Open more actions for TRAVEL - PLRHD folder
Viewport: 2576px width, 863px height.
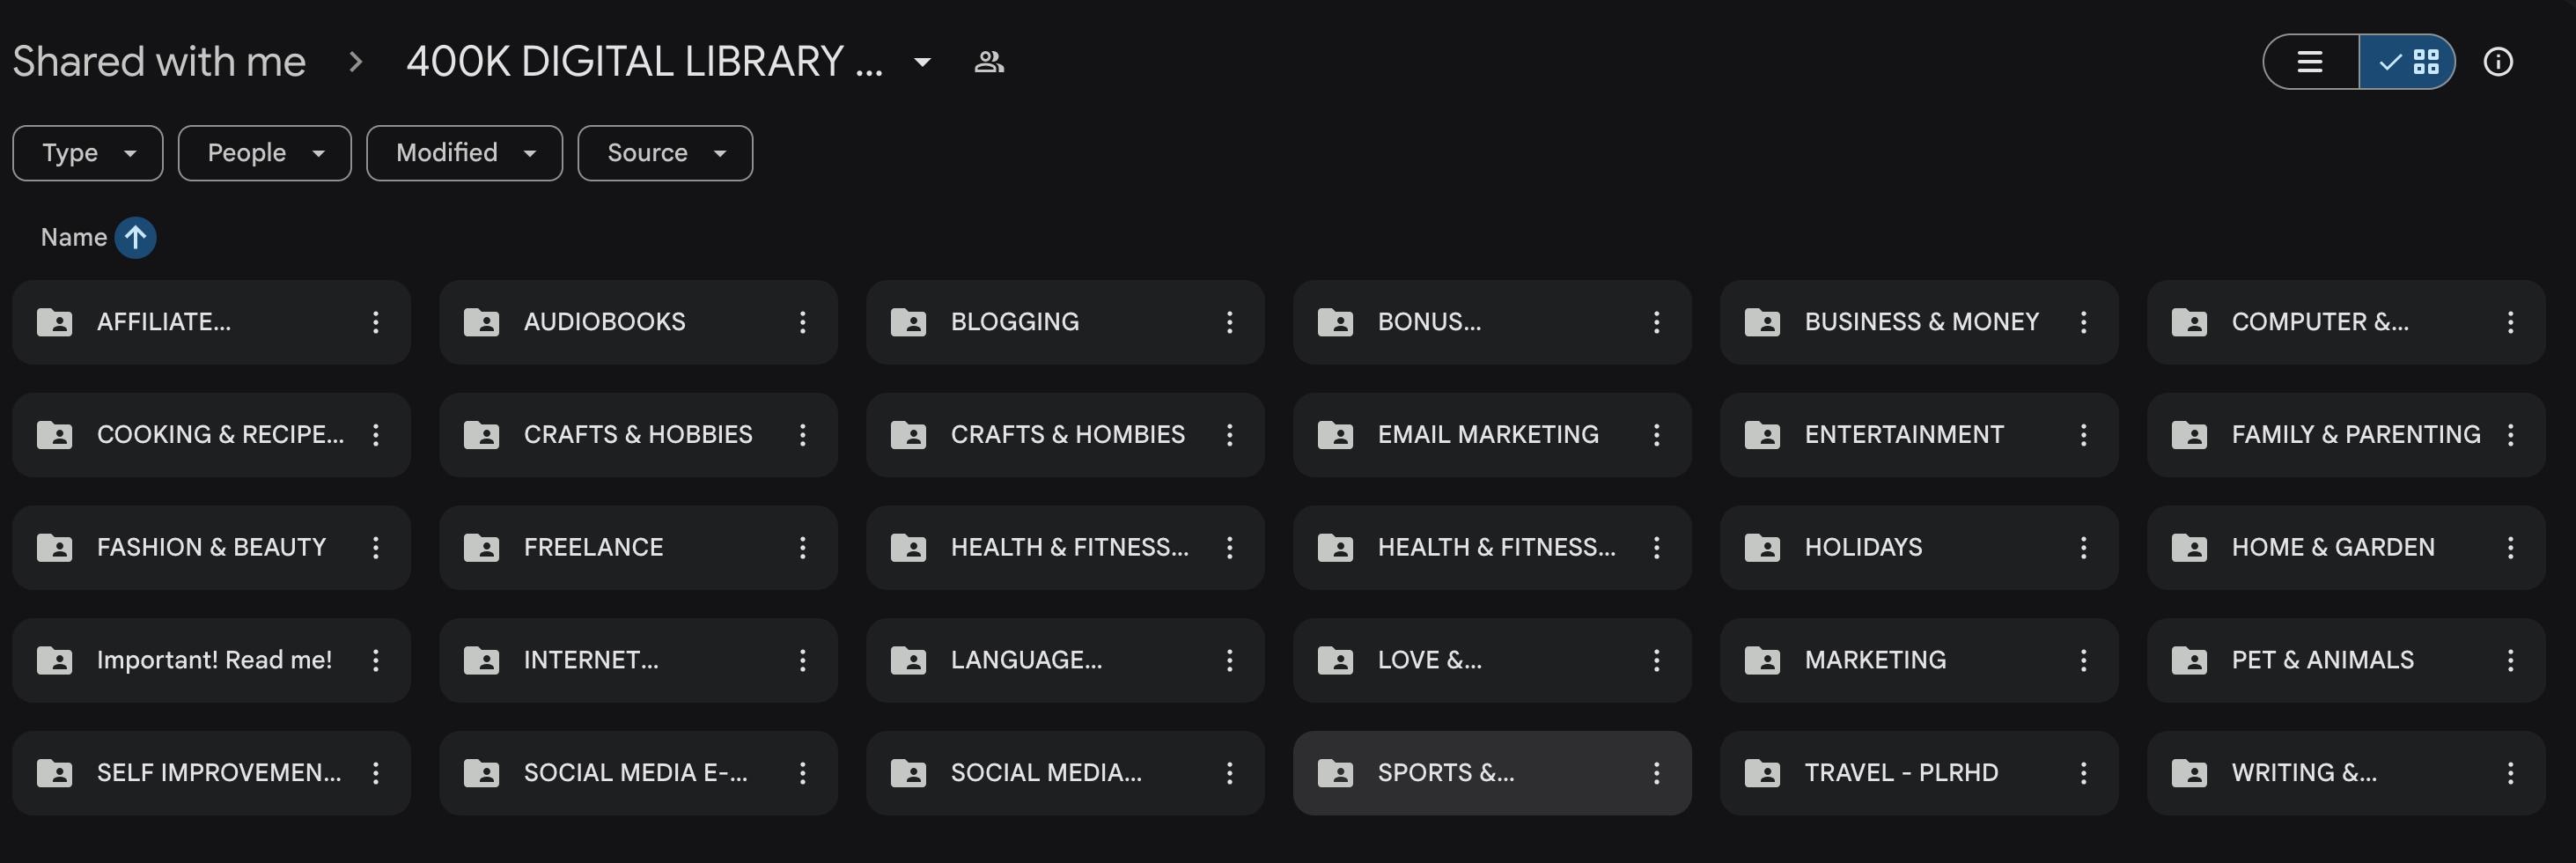pyautogui.click(x=2084, y=774)
